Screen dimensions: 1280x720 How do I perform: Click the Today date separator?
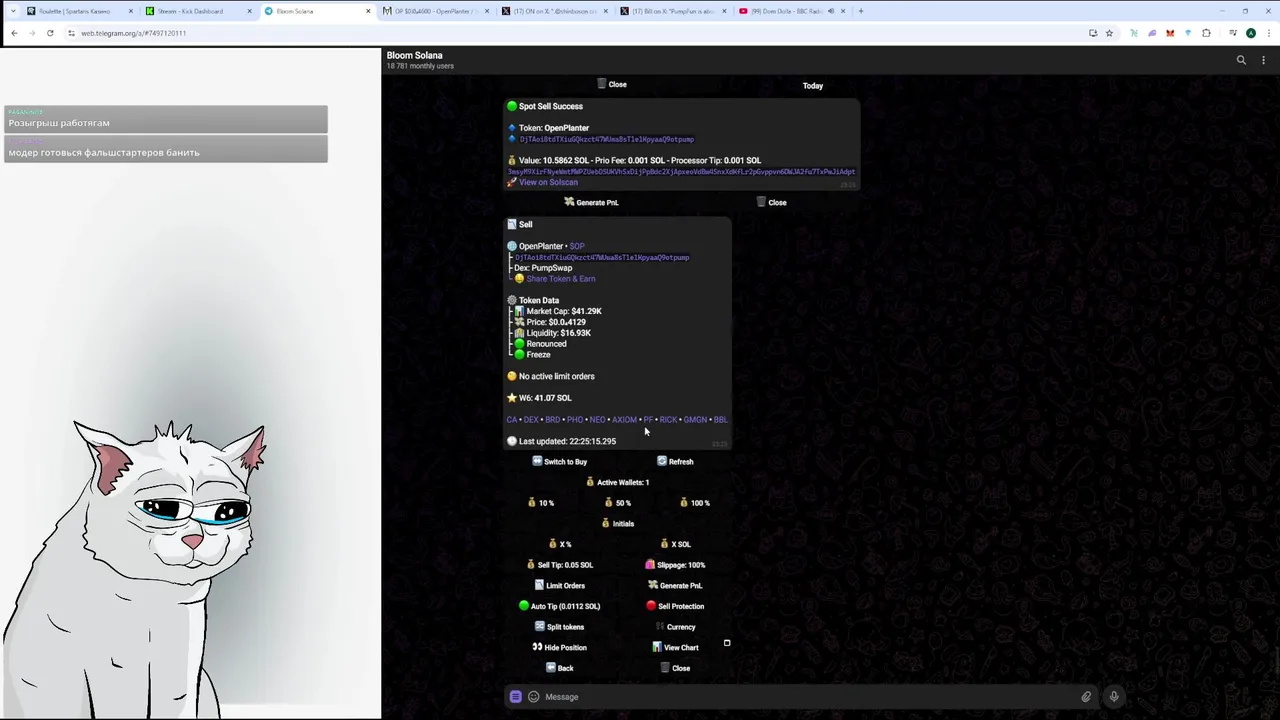pos(813,86)
